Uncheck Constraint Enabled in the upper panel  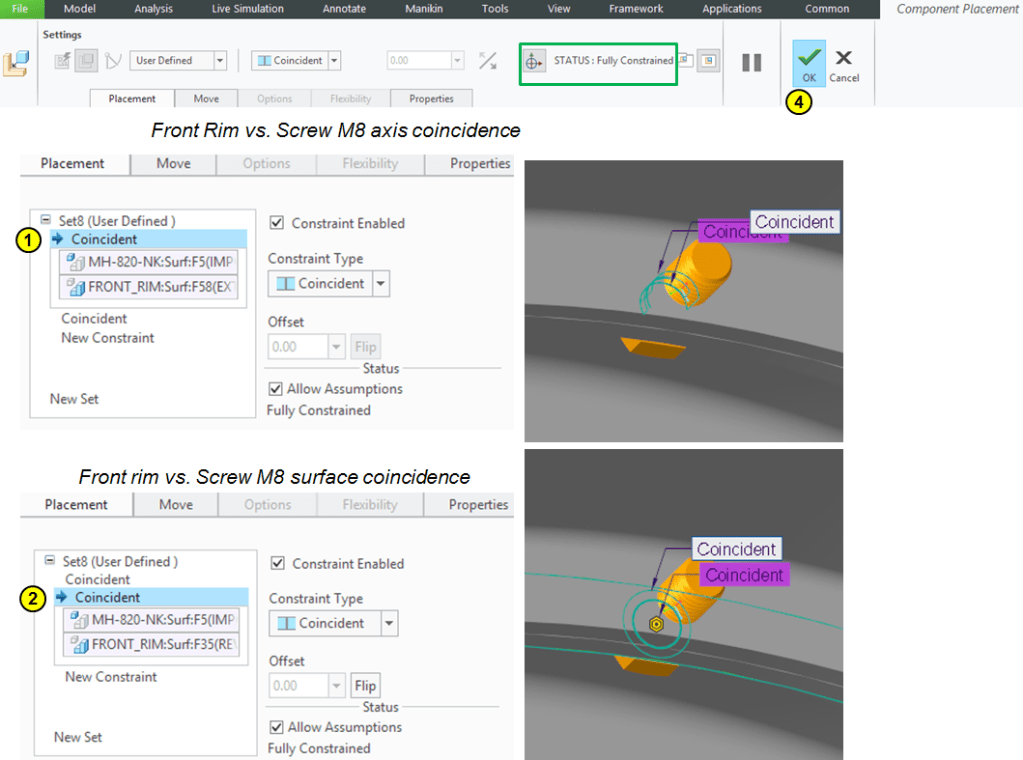275,223
